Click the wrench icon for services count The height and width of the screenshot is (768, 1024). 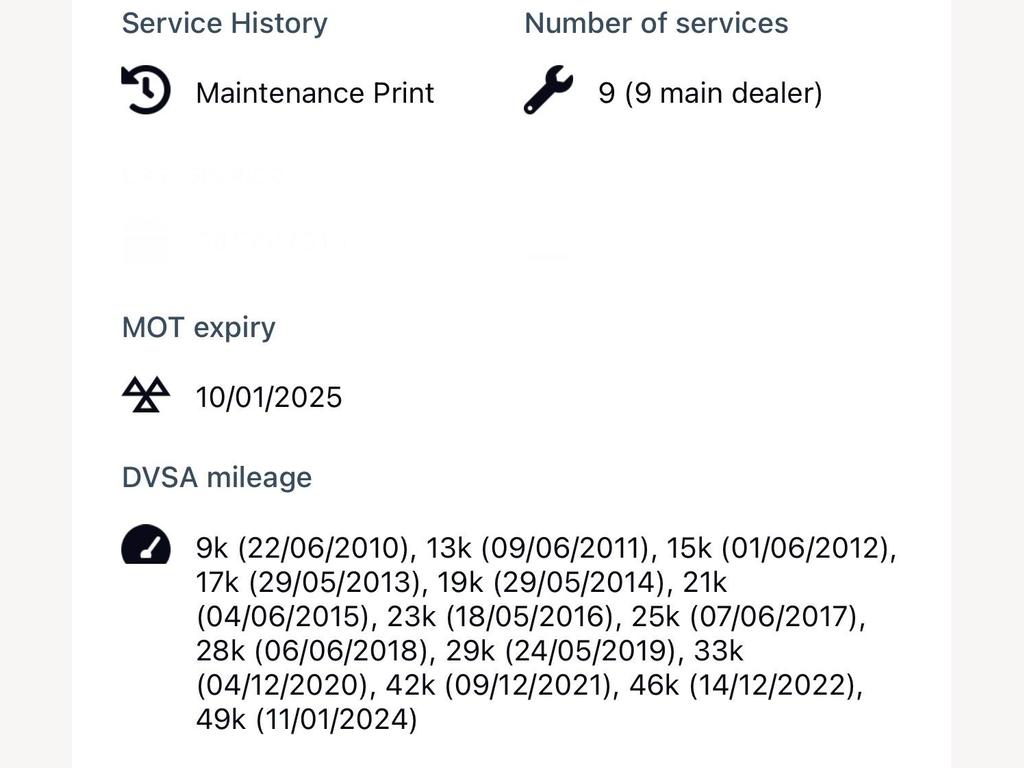click(x=548, y=90)
